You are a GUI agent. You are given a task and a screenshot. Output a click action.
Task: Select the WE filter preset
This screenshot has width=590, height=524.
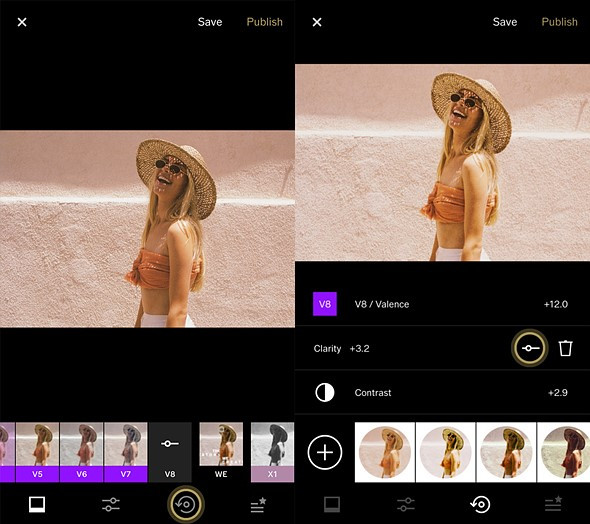[x=221, y=452]
